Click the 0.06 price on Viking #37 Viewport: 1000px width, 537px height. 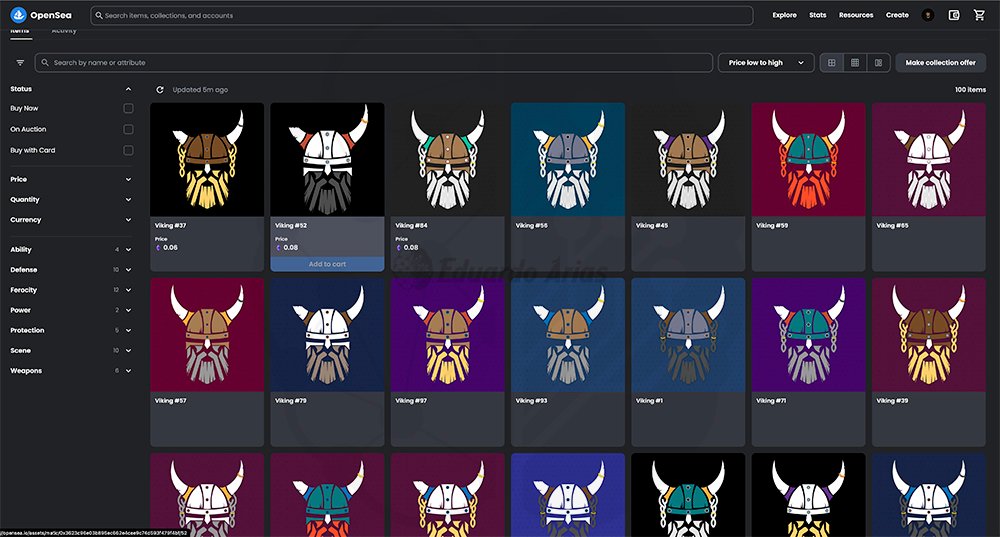coord(170,247)
